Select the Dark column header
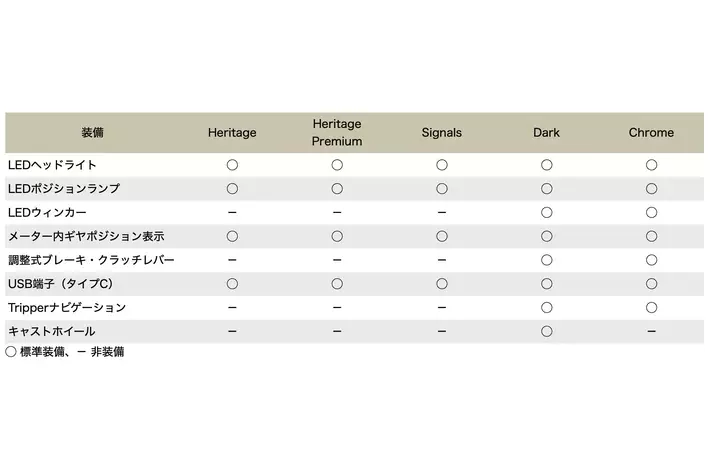 (547, 133)
